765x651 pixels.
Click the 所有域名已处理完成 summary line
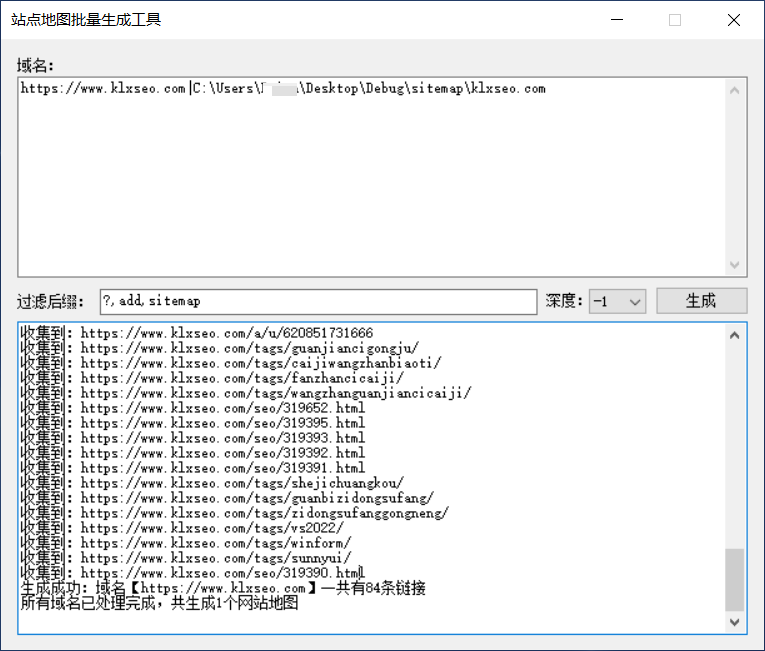click(x=160, y=603)
